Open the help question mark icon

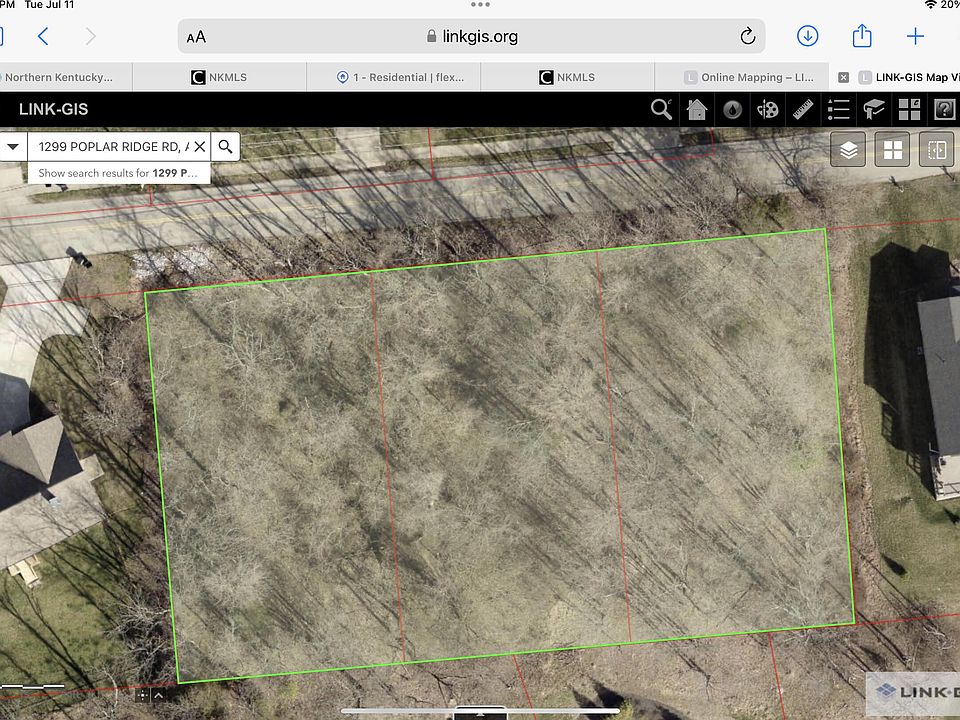944,109
